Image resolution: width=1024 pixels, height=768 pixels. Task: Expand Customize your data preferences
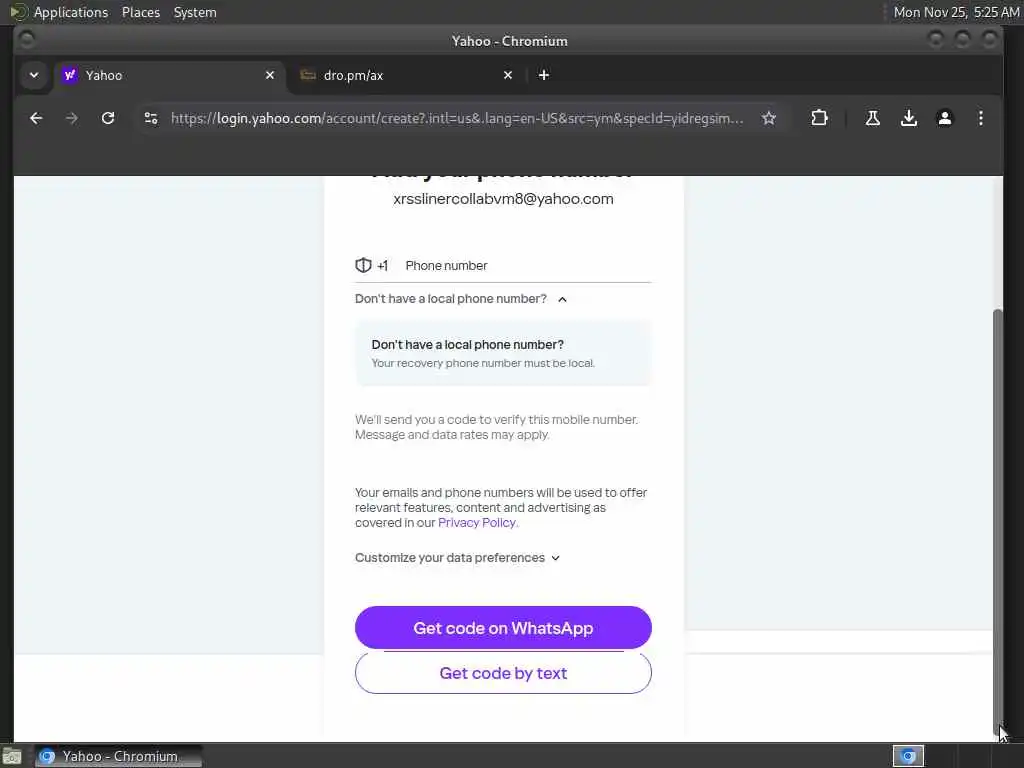[457, 558]
